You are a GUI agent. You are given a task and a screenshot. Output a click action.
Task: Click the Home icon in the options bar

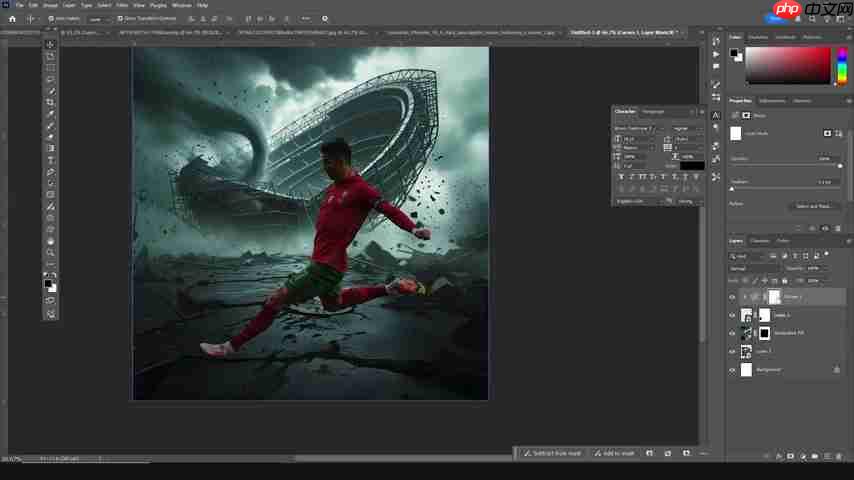[x=12, y=18]
